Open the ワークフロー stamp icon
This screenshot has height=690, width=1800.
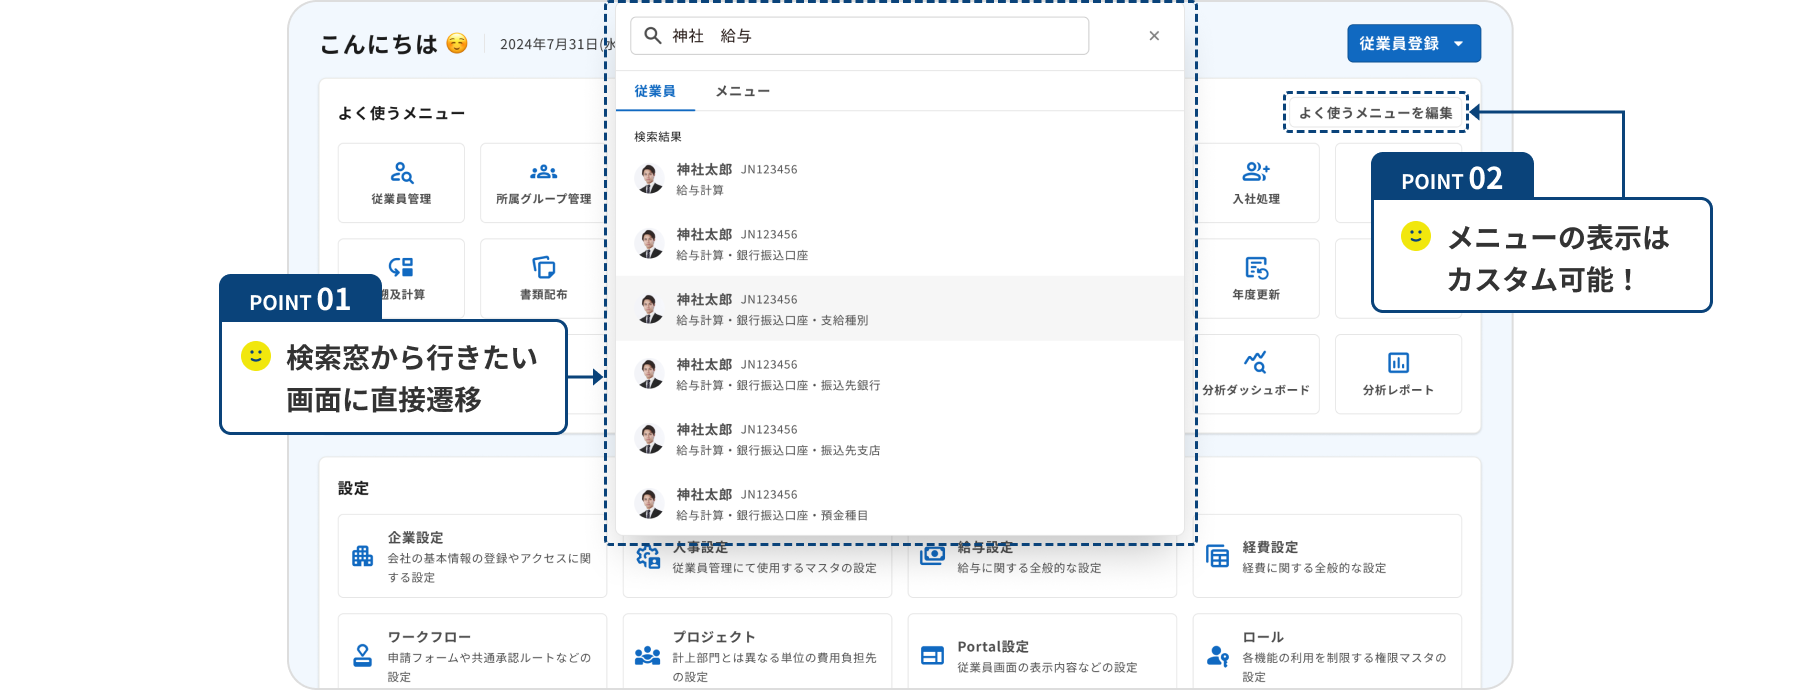(x=362, y=655)
